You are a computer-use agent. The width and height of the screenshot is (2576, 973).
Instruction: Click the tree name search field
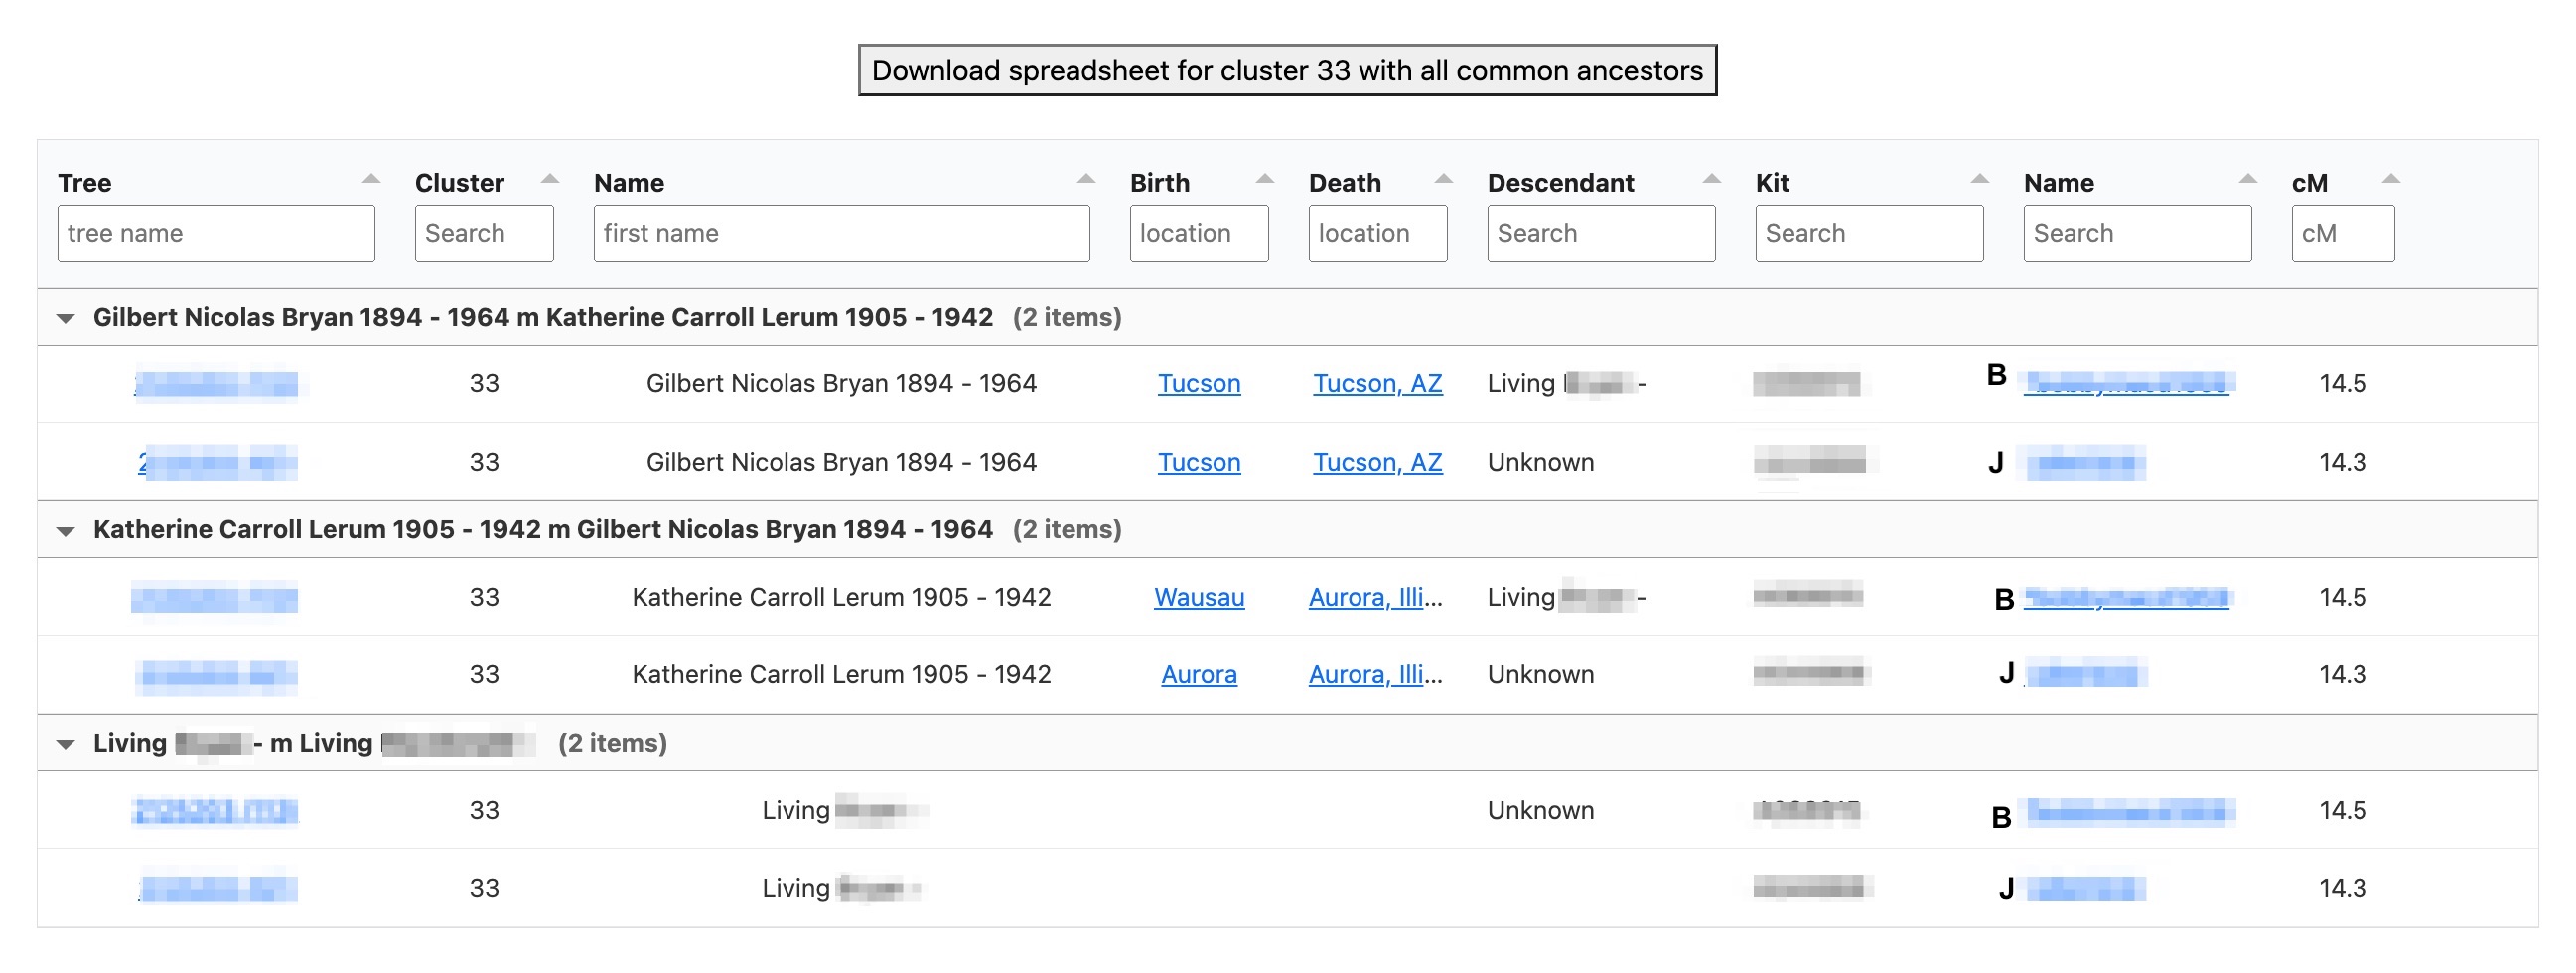[x=215, y=233]
